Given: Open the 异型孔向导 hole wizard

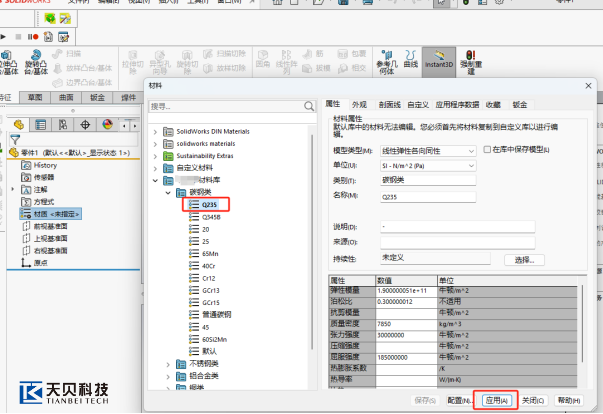Looking at the screenshot, I should point(160,62).
